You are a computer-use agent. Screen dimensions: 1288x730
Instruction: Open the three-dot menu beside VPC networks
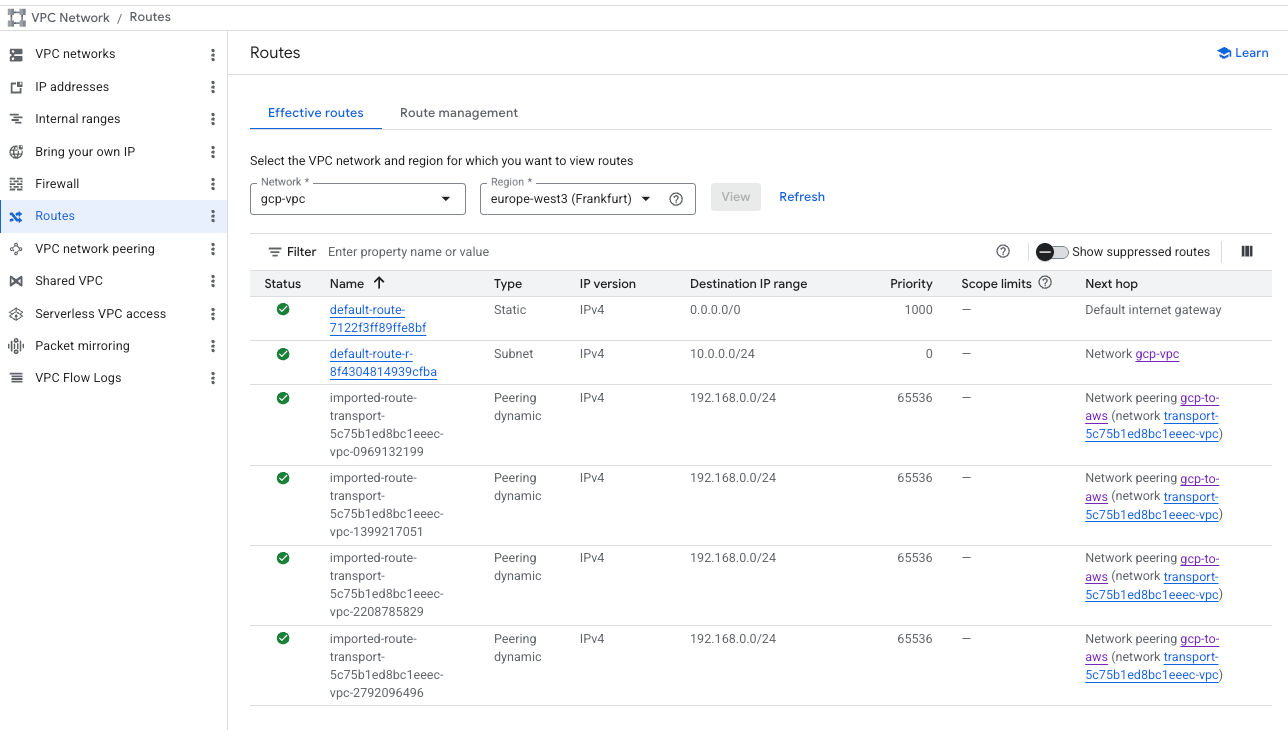(212, 54)
